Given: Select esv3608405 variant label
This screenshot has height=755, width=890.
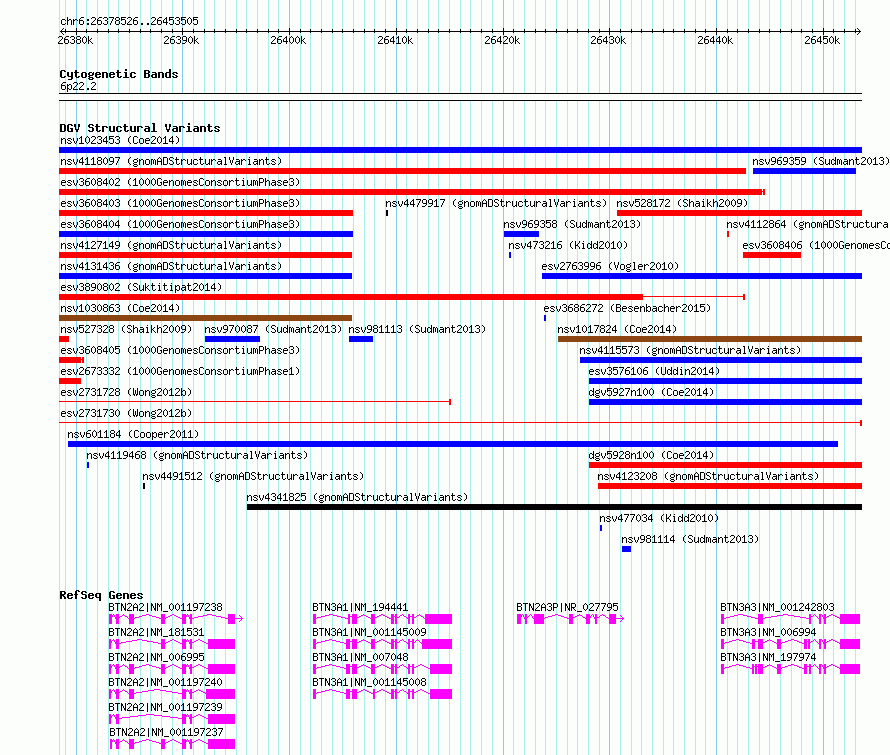Looking at the screenshot, I should click(180, 350).
